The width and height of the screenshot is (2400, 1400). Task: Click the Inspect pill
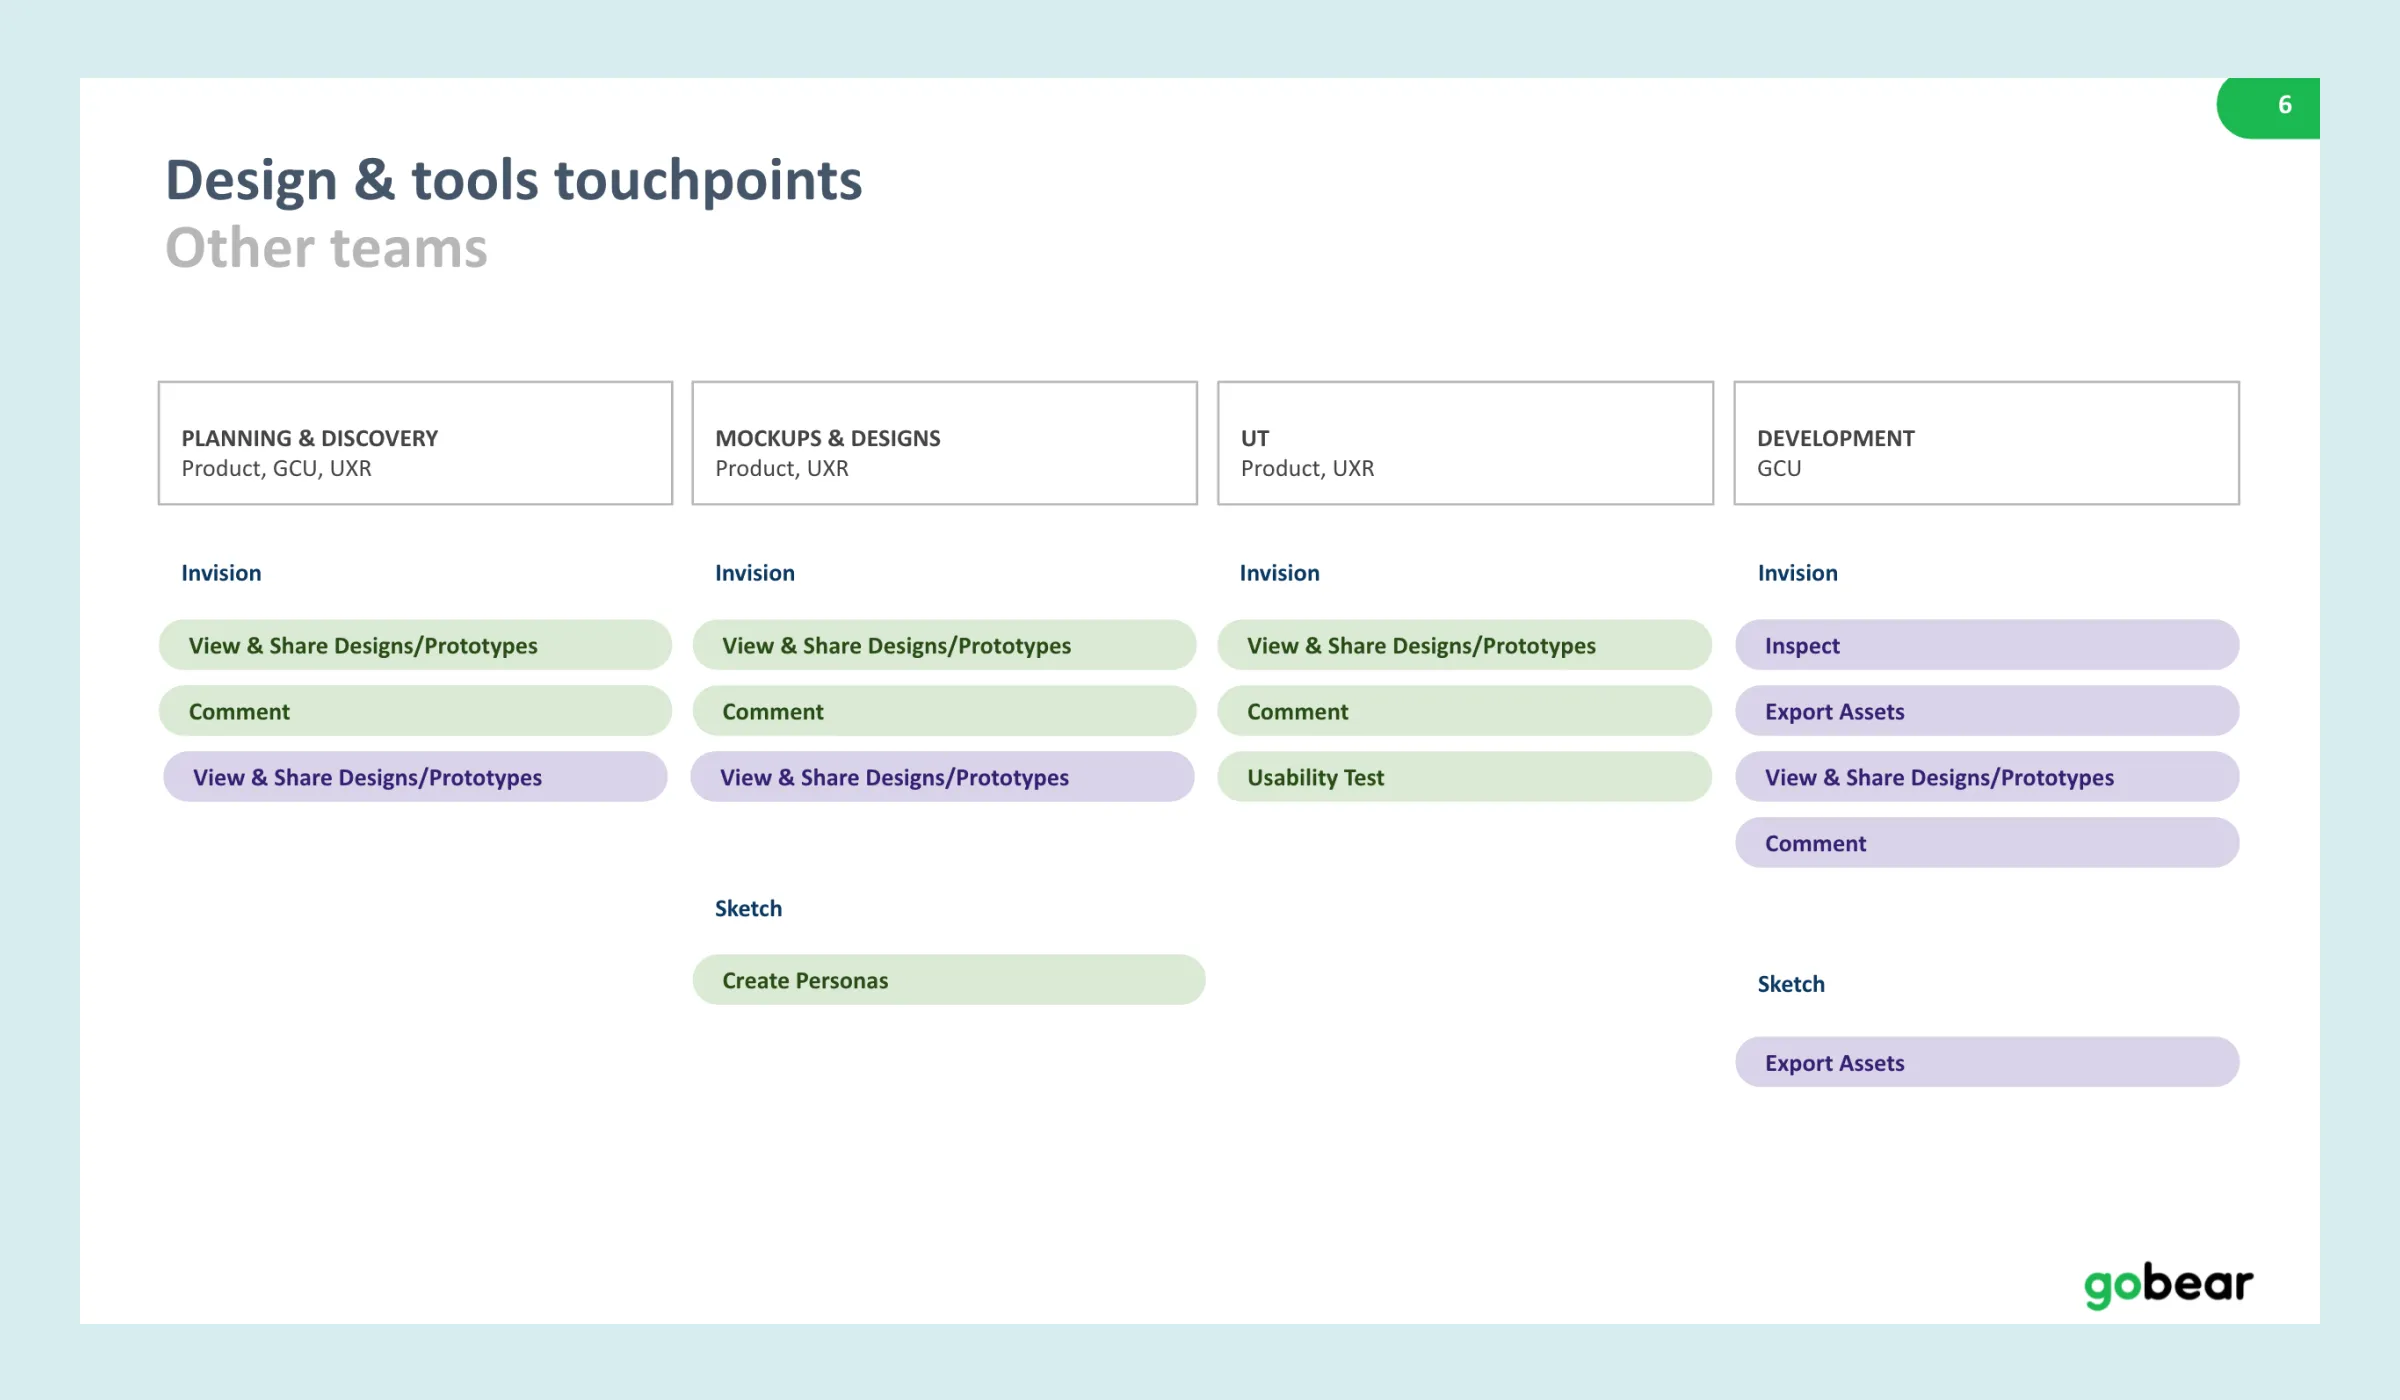pyautogui.click(x=1987, y=645)
